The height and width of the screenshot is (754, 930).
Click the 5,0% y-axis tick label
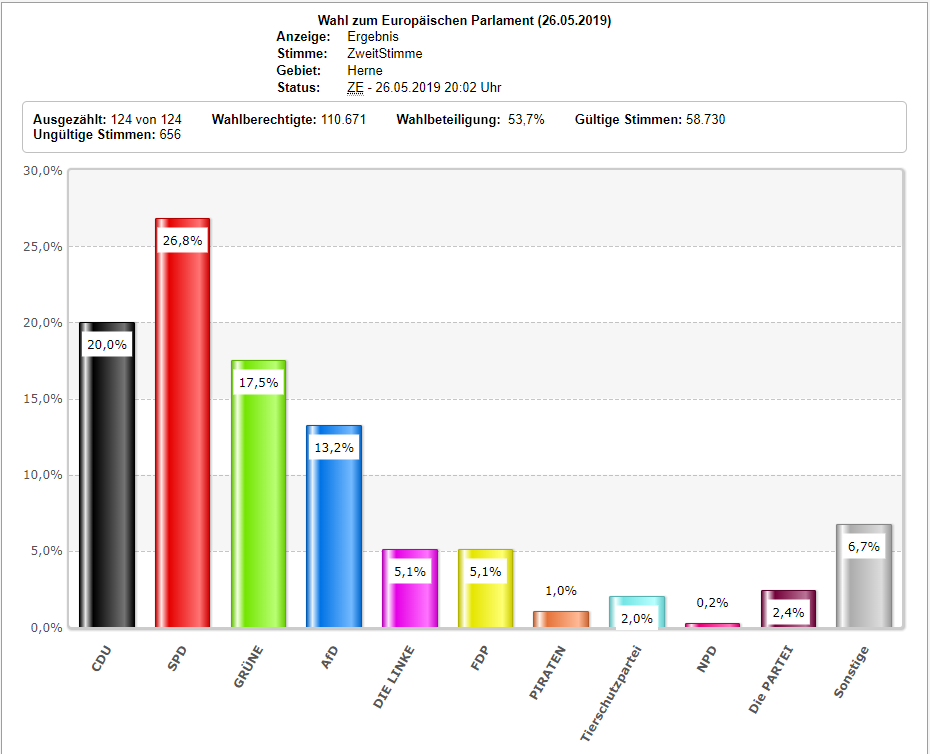point(46,551)
